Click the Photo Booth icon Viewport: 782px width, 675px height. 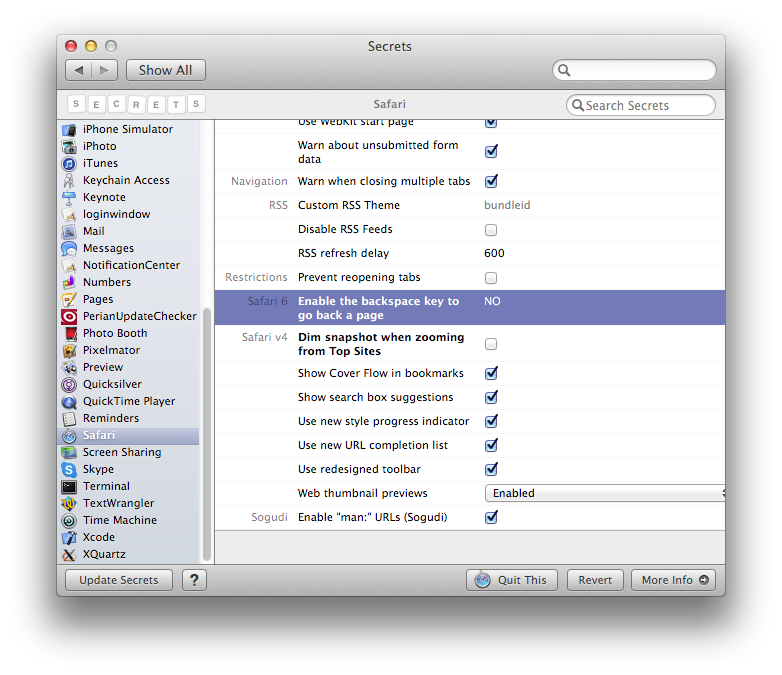click(69, 333)
